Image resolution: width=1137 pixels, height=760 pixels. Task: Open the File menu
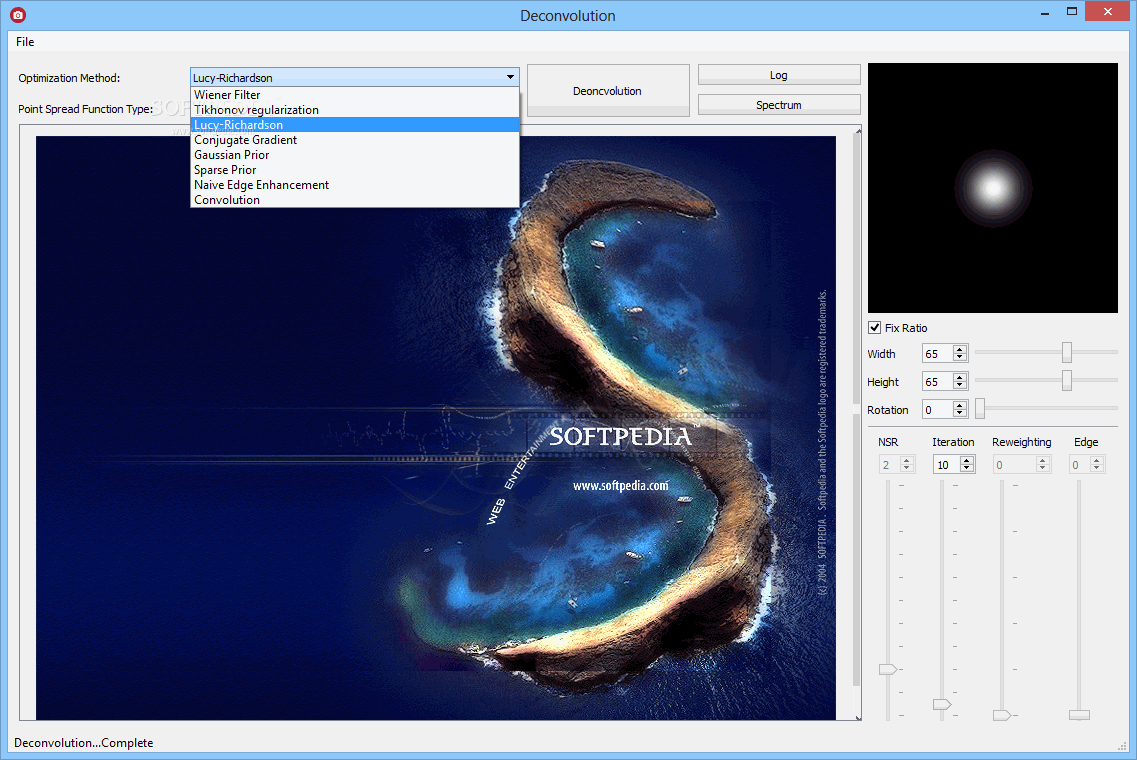pyautogui.click(x=25, y=42)
